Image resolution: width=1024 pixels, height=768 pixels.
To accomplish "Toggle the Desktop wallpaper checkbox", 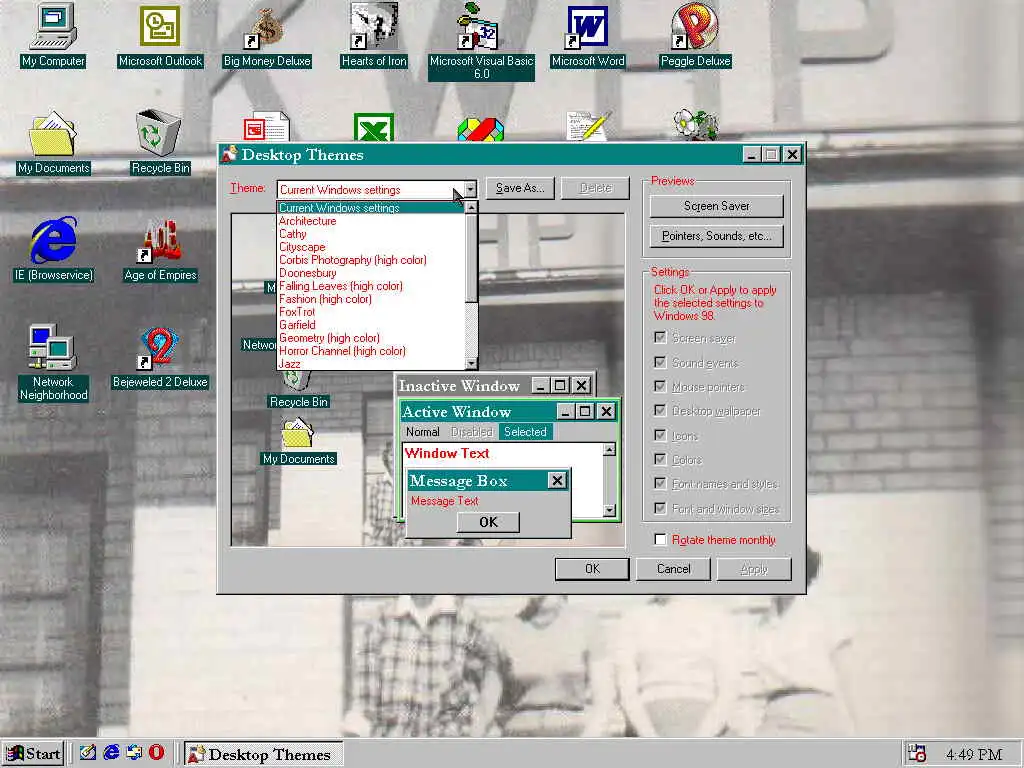I will [660, 410].
